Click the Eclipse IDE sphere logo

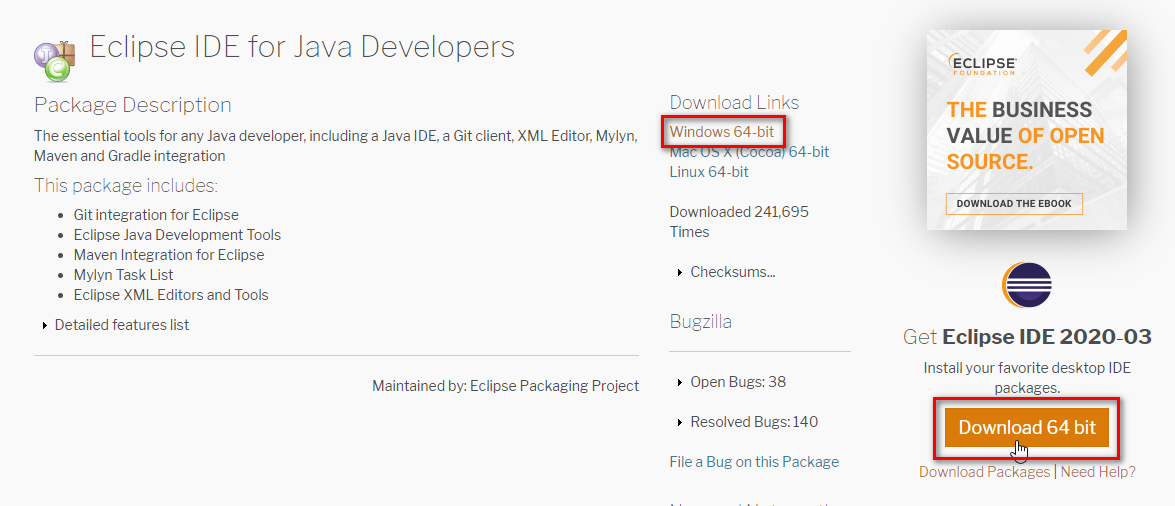tap(1027, 284)
